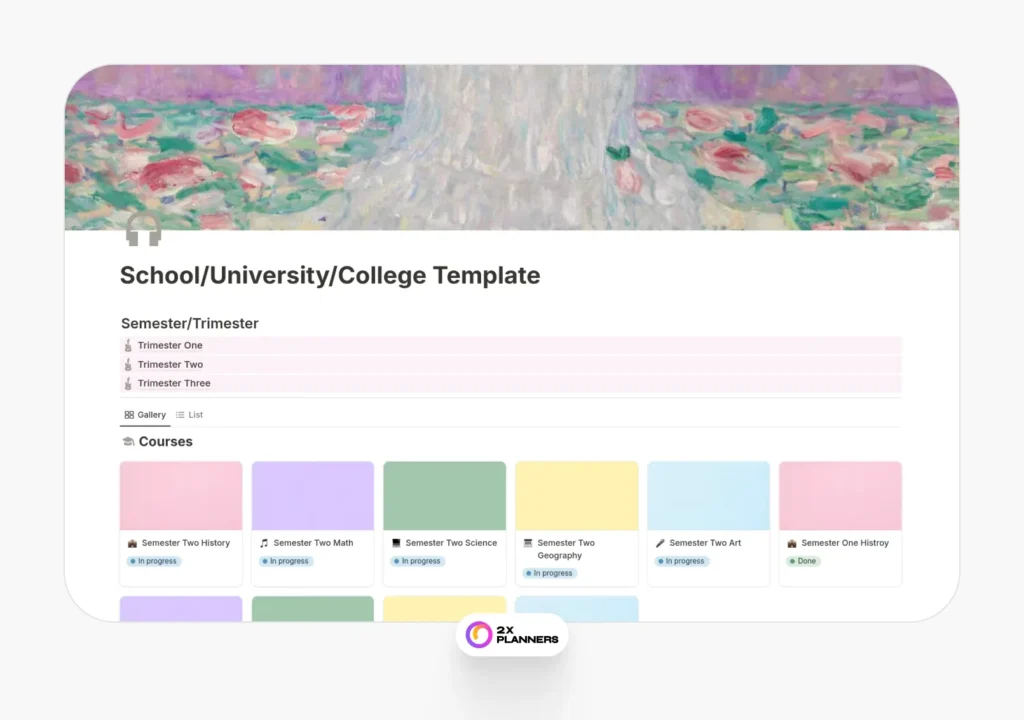The image size is (1024, 720).
Task: Toggle the In progress tag on Semester Two Art
Action: pyautogui.click(x=682, y=561)
